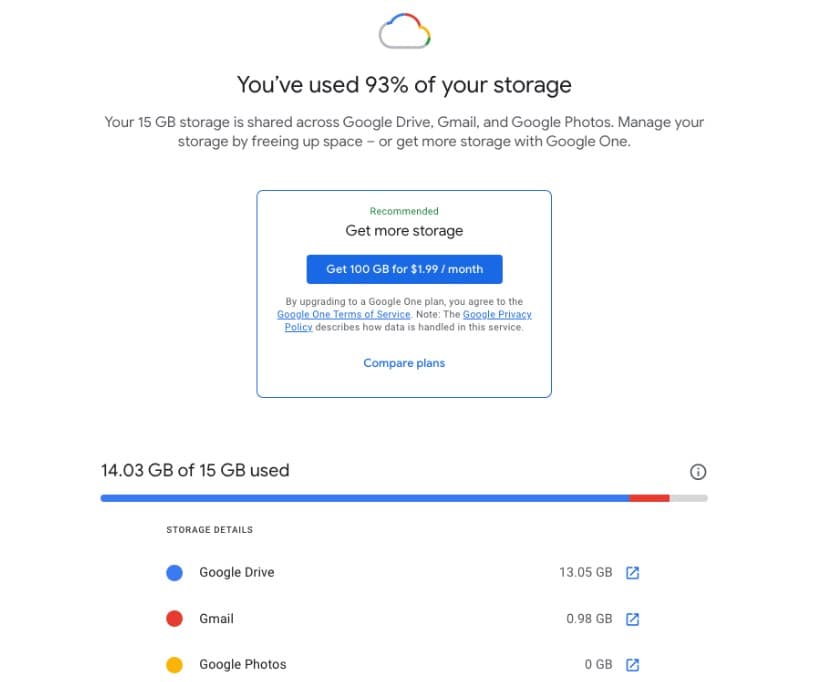
Task: Click the blue dot for Google Drive
Action: (174, 572)
